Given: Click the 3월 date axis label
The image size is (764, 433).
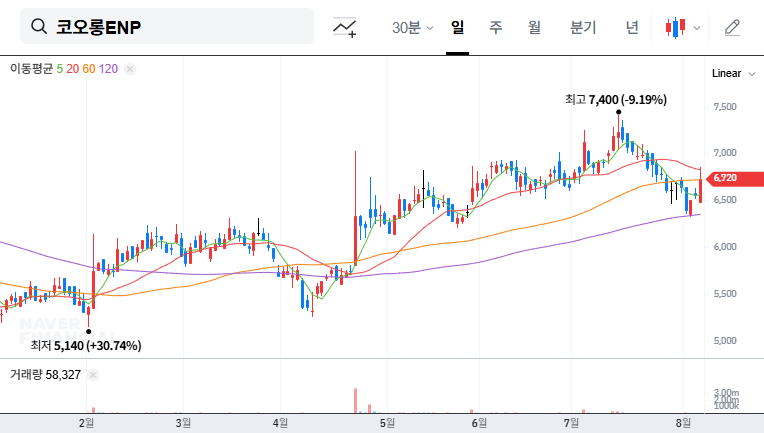Looking at the screenshot, I should click(183, 423).
